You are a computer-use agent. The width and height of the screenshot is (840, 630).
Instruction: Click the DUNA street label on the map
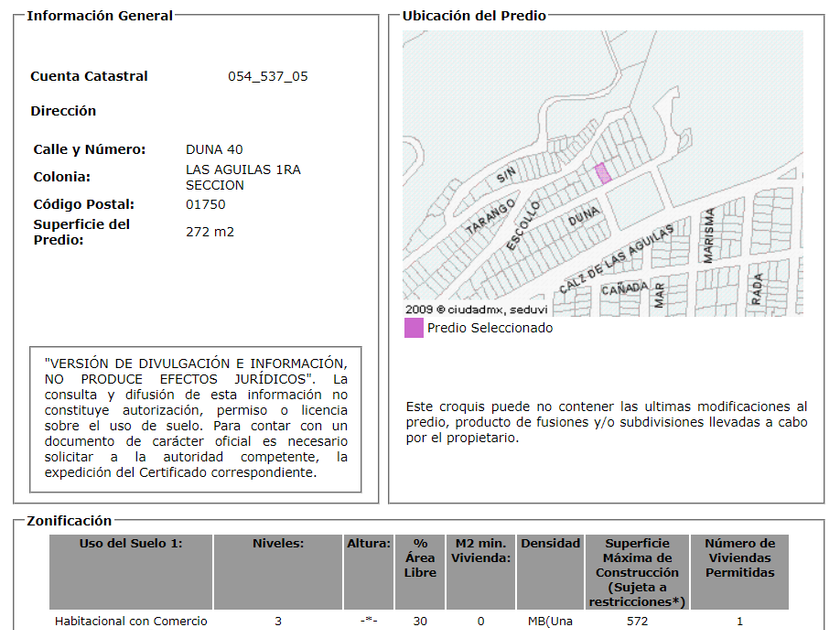[x=584, y=216]
